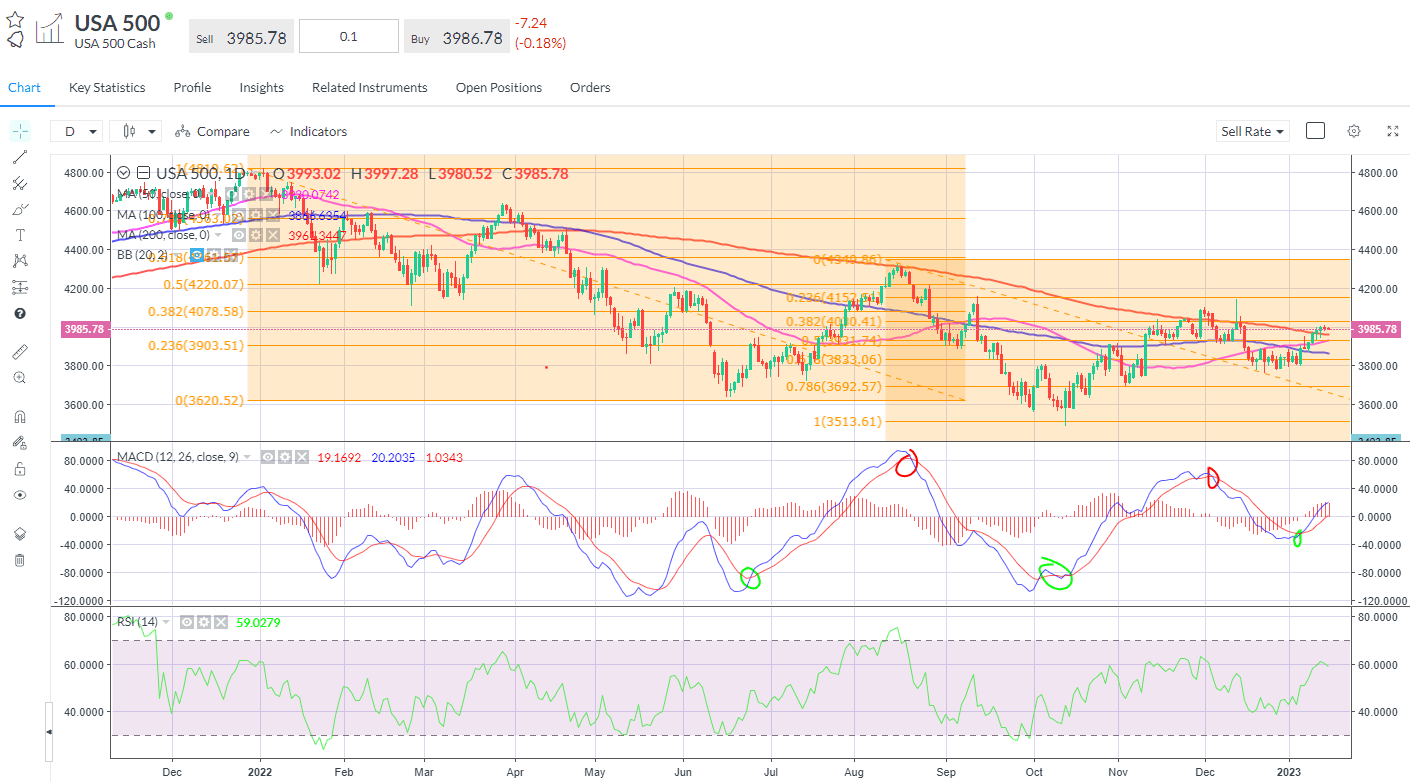
Task: Expand the left side panel arrow
Action: point(50,732)
